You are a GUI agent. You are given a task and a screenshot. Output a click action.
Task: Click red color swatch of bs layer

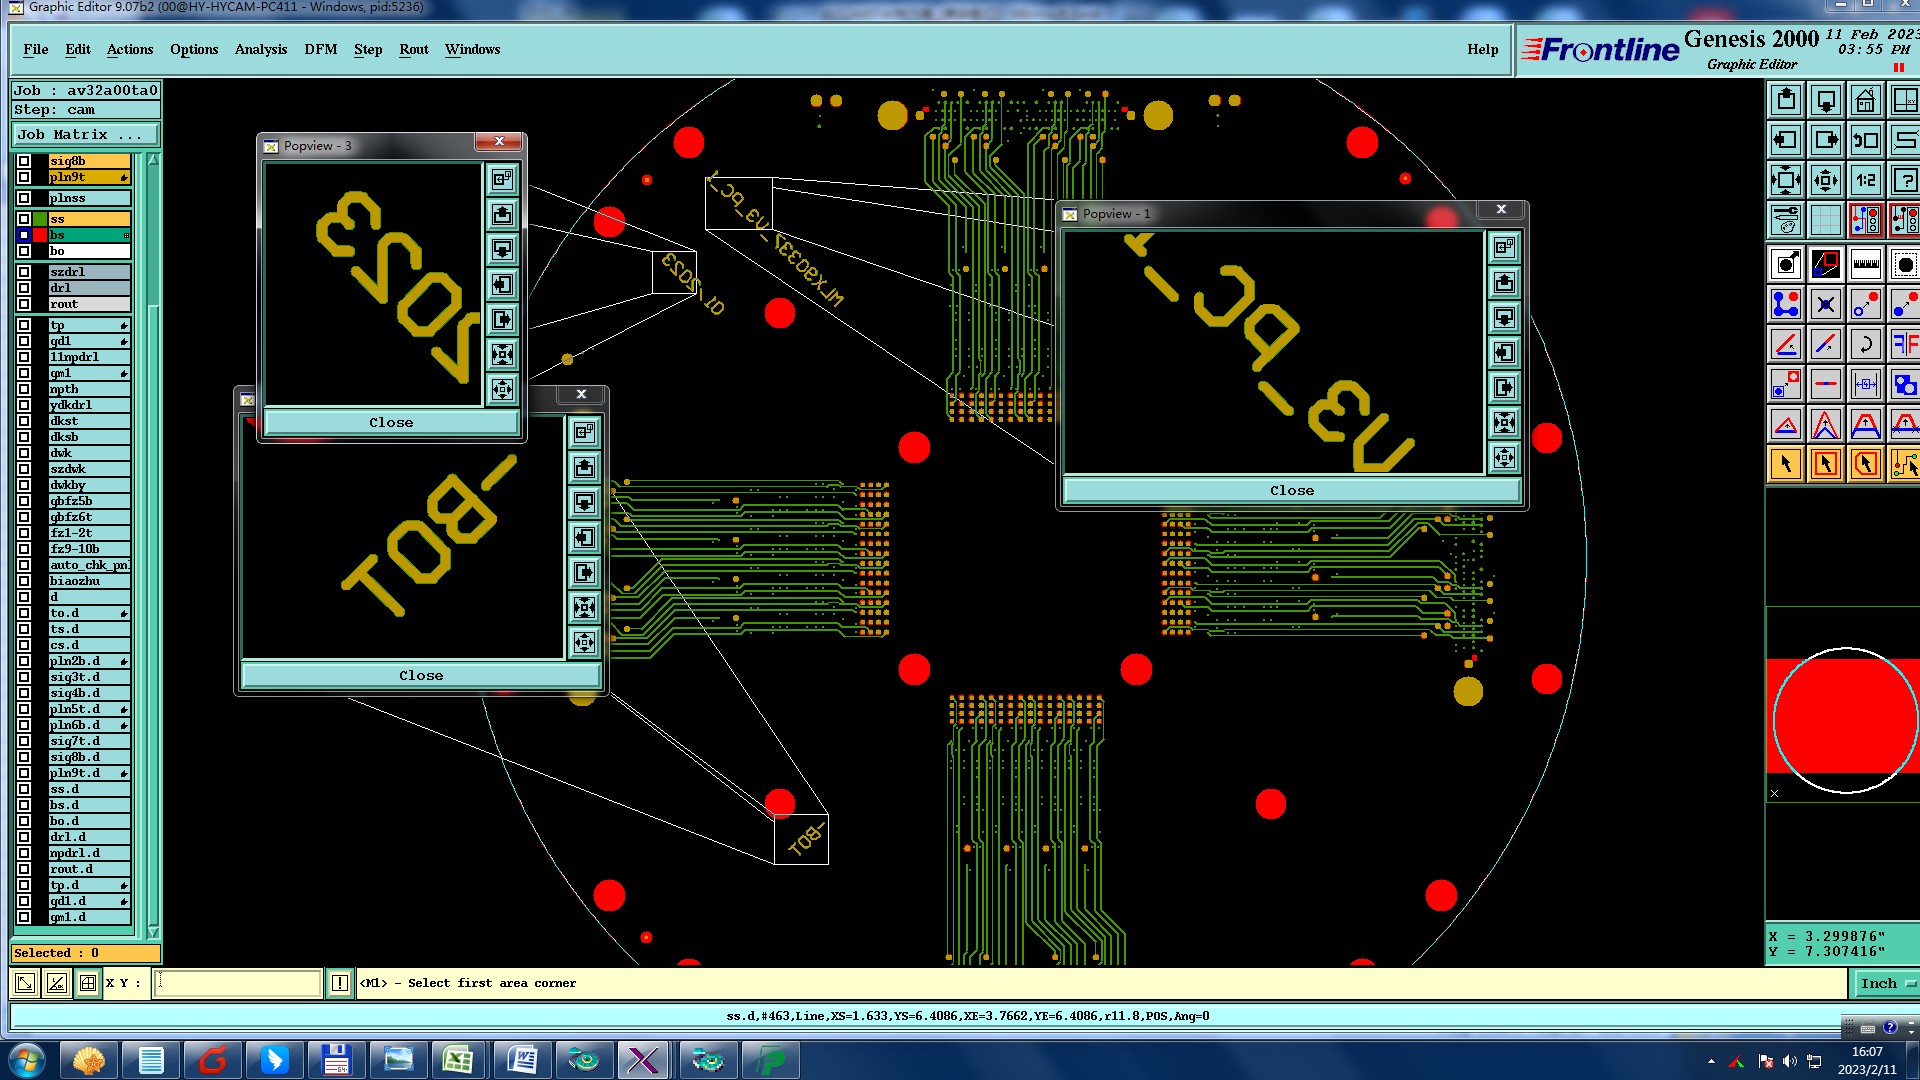(40, 235)
